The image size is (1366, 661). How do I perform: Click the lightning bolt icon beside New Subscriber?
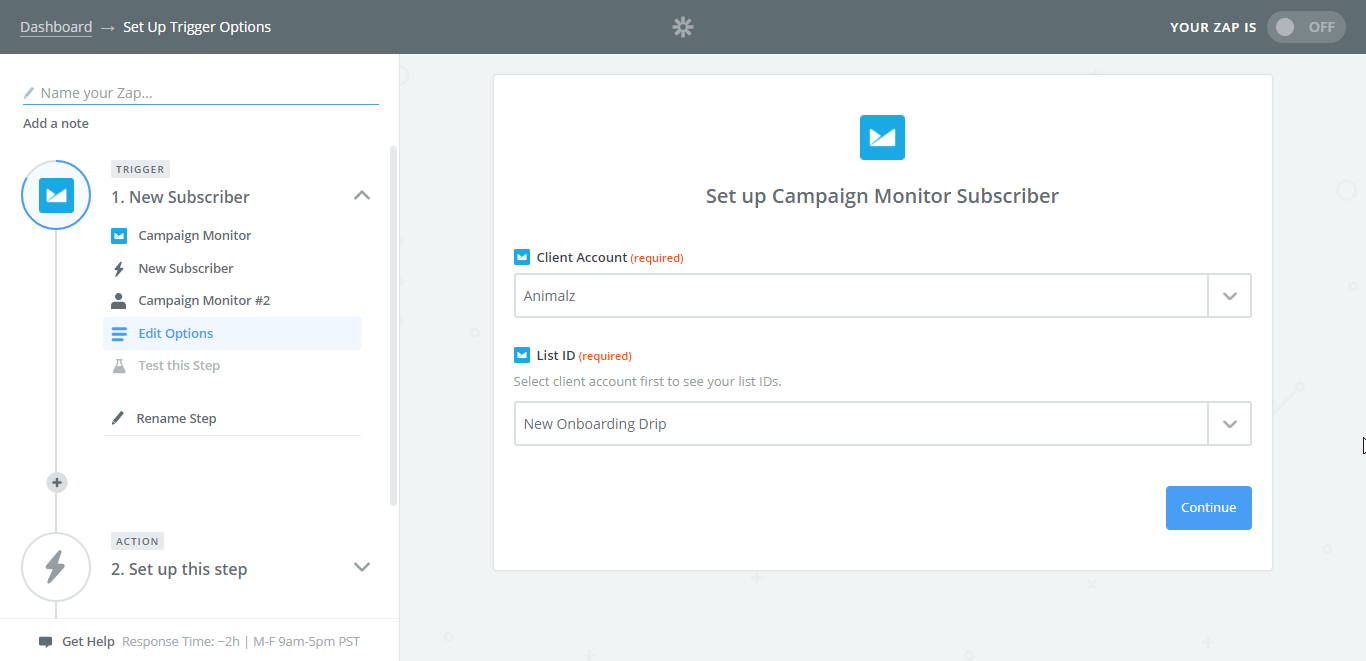coord(119,269)
